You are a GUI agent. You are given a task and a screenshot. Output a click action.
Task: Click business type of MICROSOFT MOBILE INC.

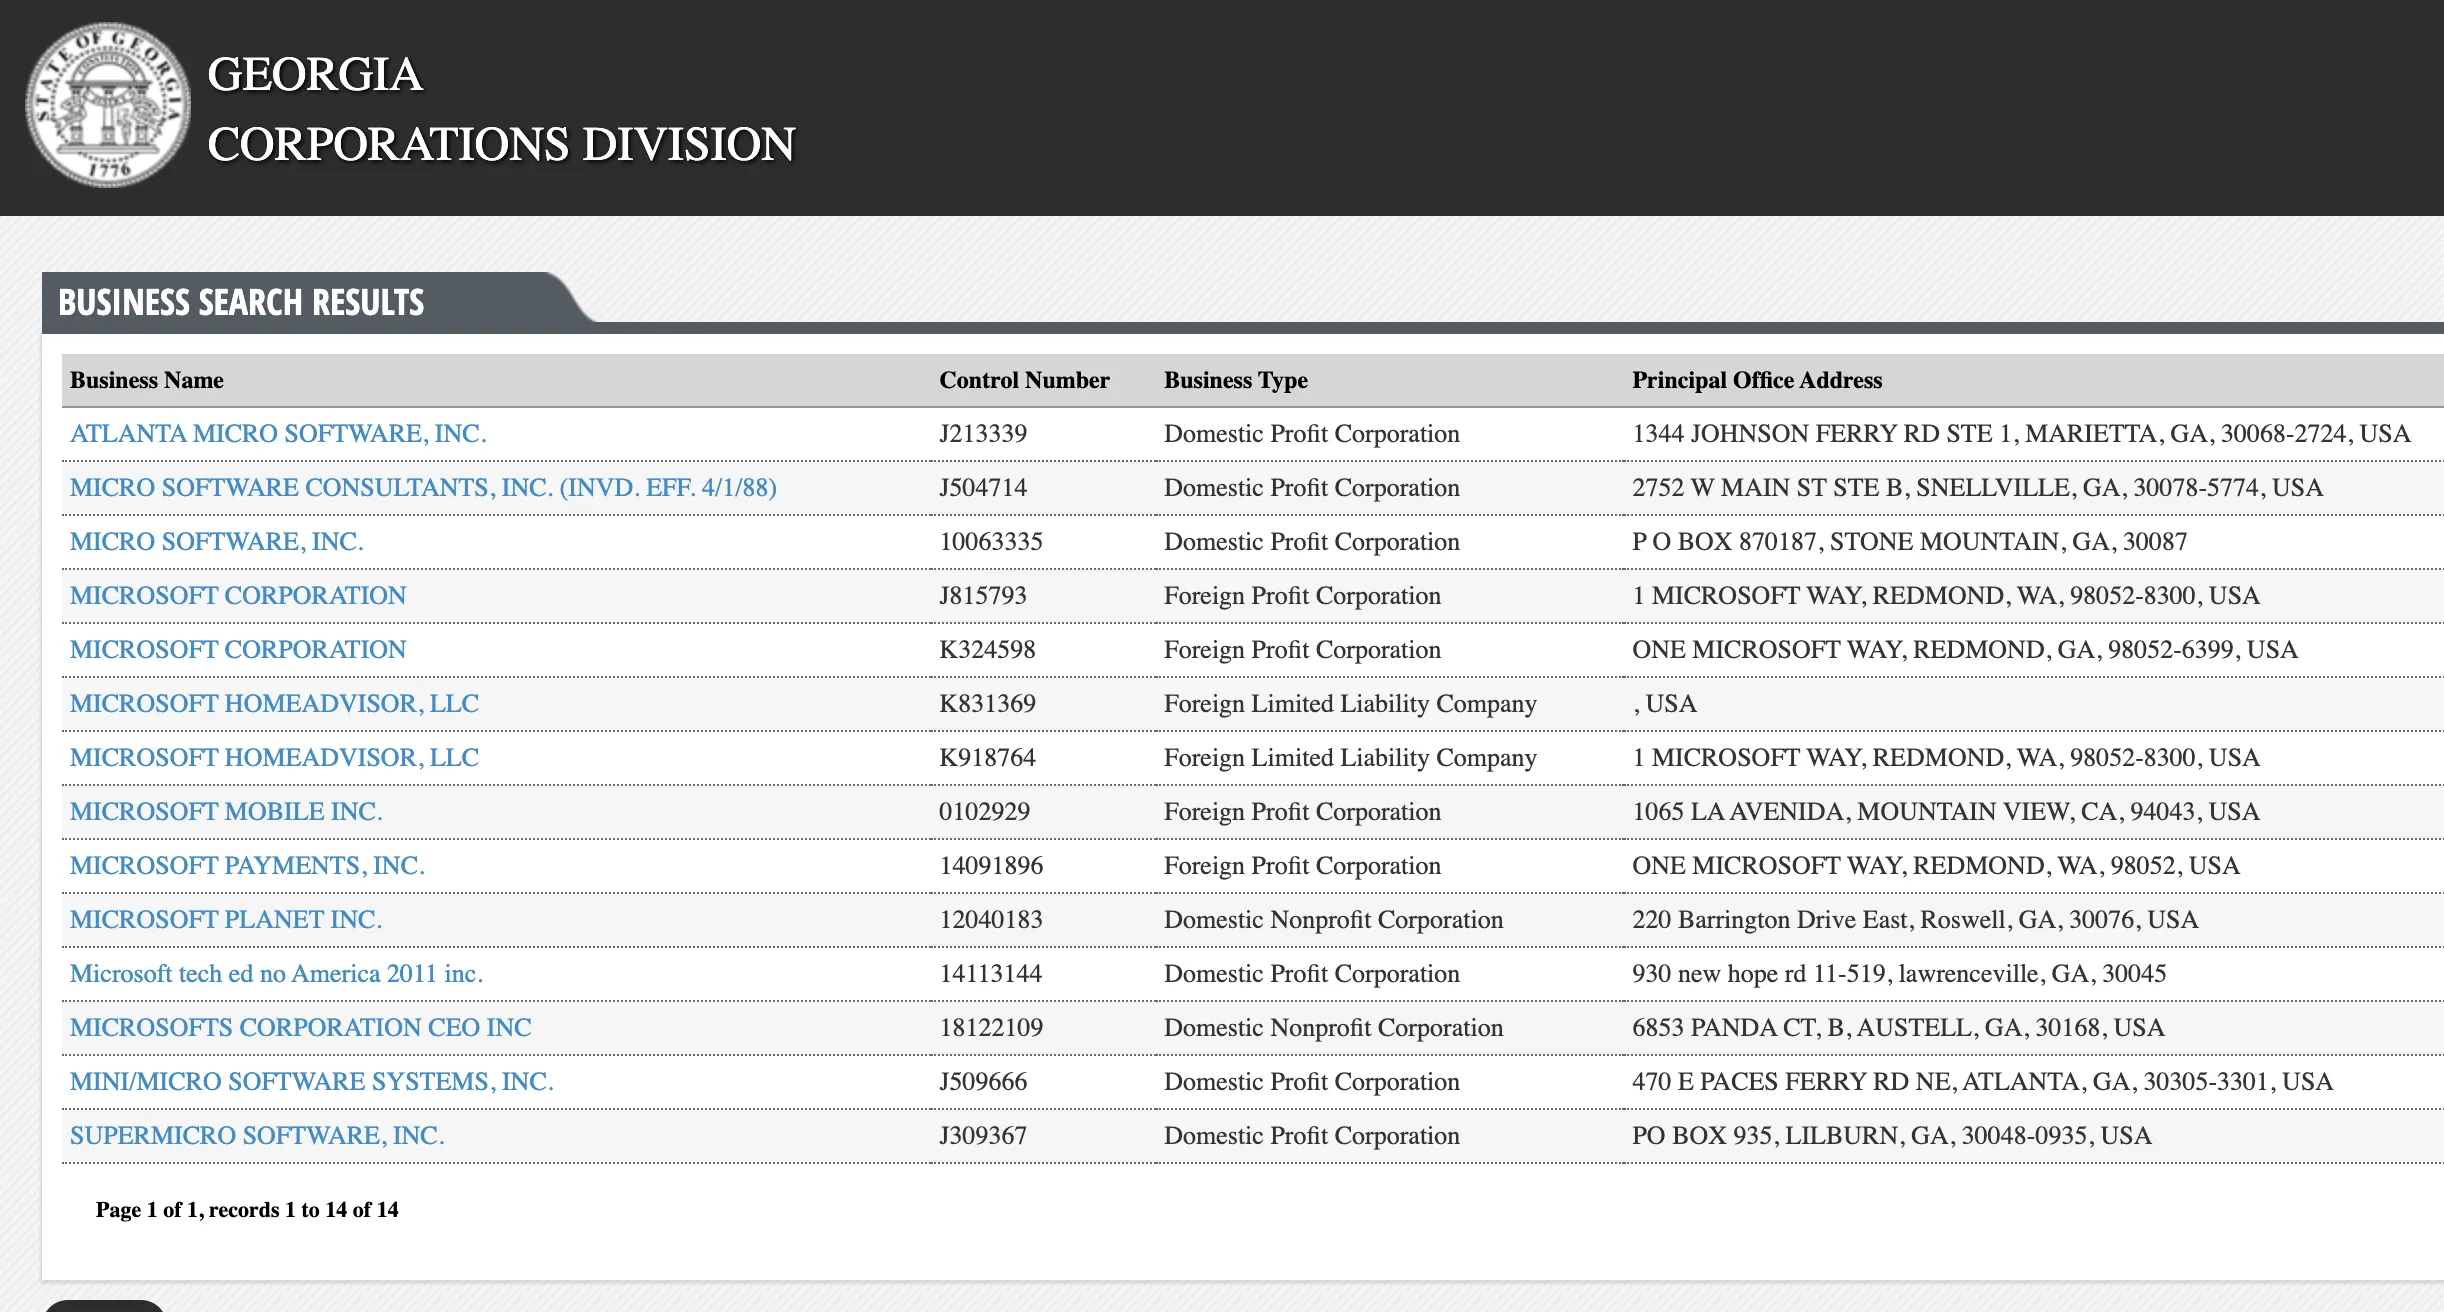pos(1302,812)
